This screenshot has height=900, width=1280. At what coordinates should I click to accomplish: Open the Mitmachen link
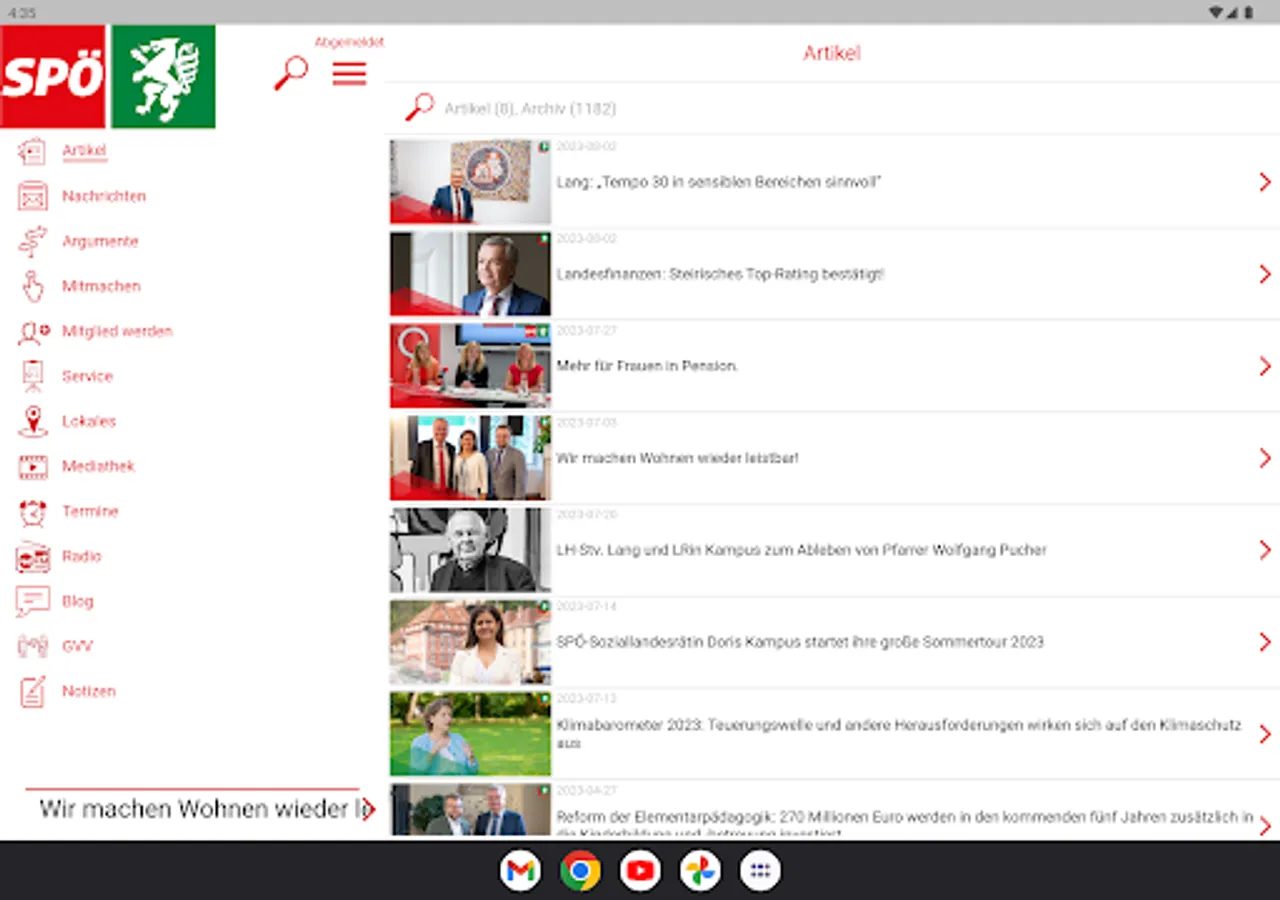101,286
